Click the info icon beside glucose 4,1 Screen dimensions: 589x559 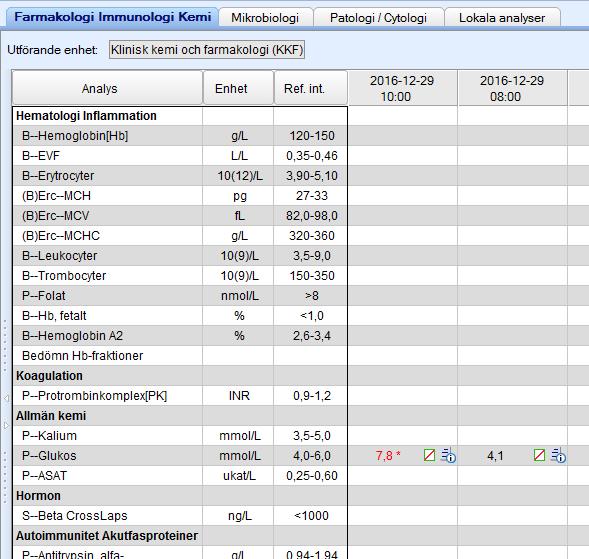(x=559, y=456)
